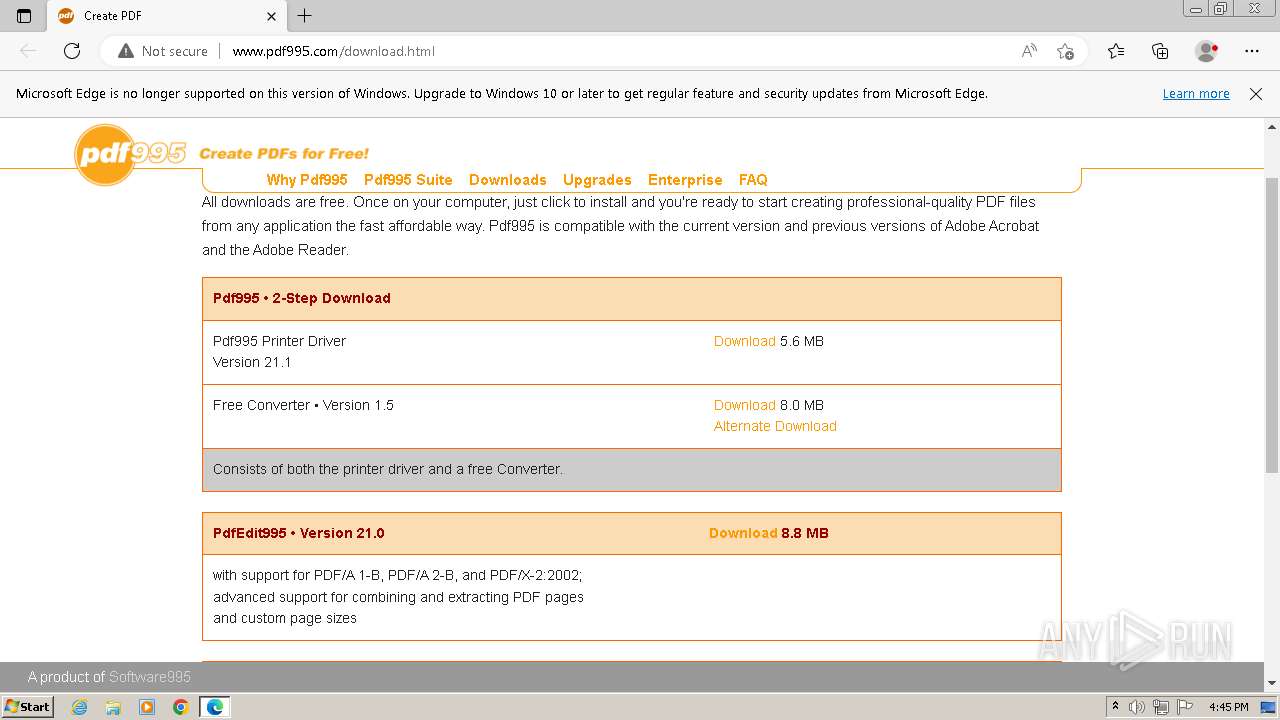Click the new tab plus button

pos(305,16)
